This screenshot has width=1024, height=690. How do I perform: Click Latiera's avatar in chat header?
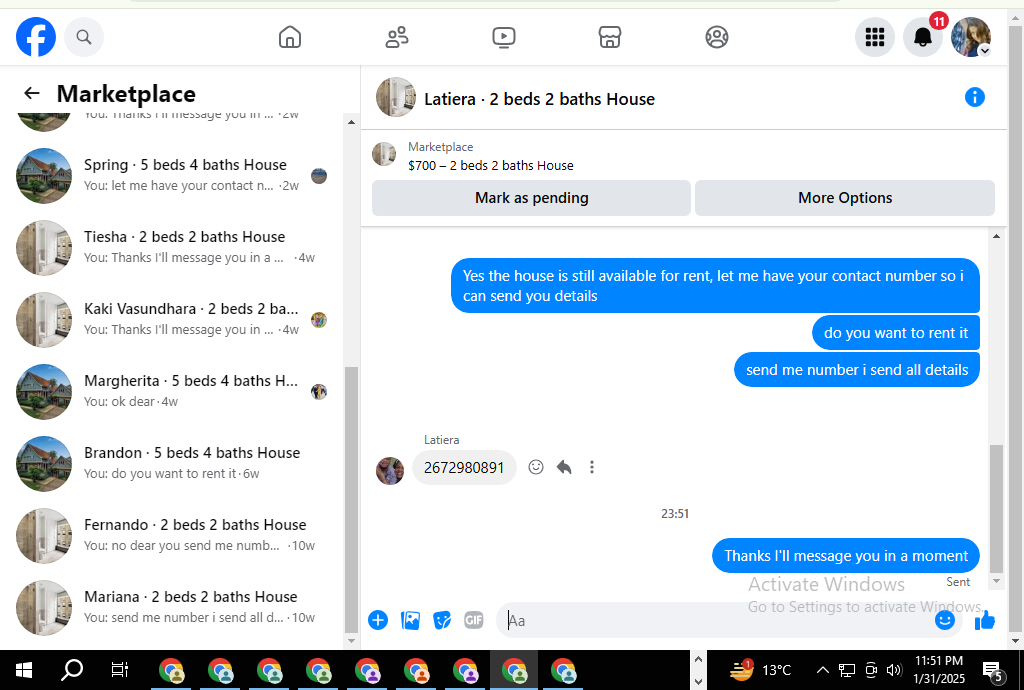[396, 97]
